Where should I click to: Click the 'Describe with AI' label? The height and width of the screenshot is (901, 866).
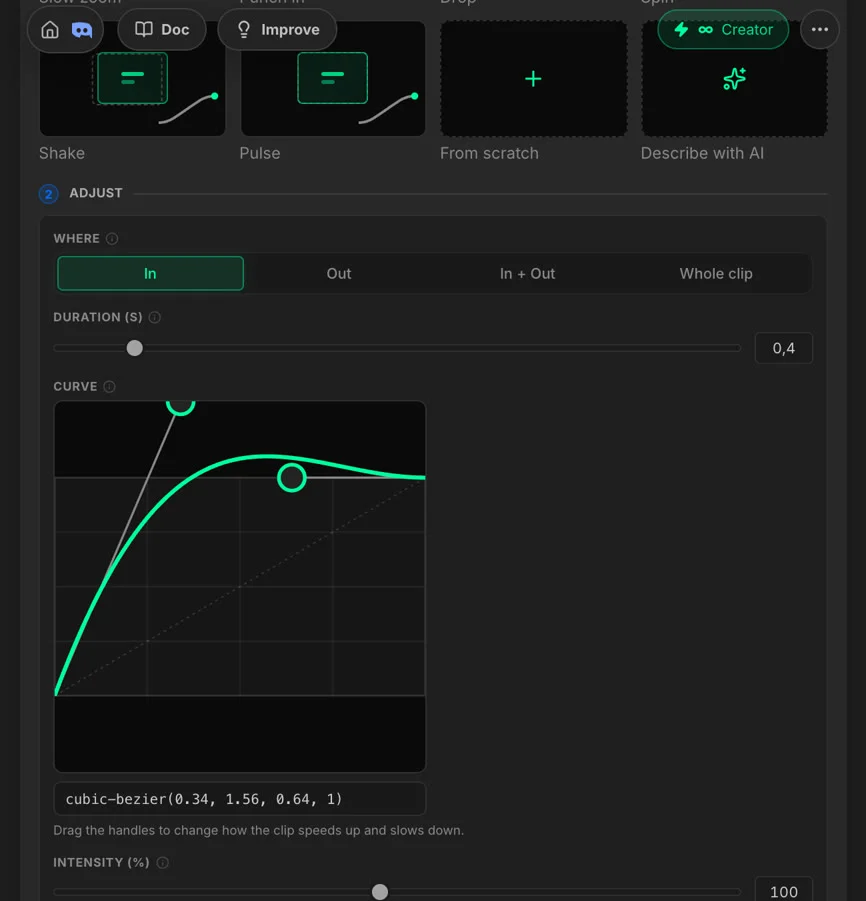pyautogui.click(x=702, y=153)
